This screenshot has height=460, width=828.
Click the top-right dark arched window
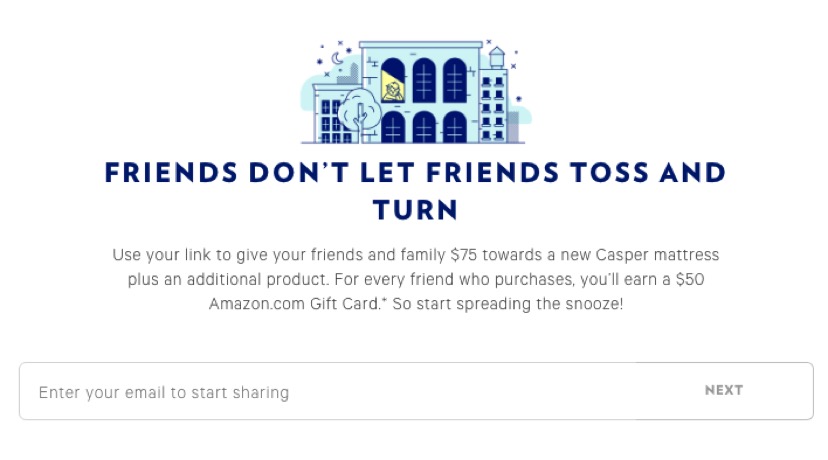click(455, 80)
